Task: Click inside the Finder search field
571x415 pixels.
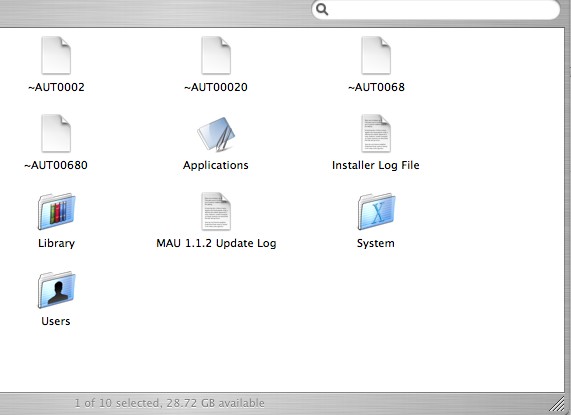Action: pos(436,10)
